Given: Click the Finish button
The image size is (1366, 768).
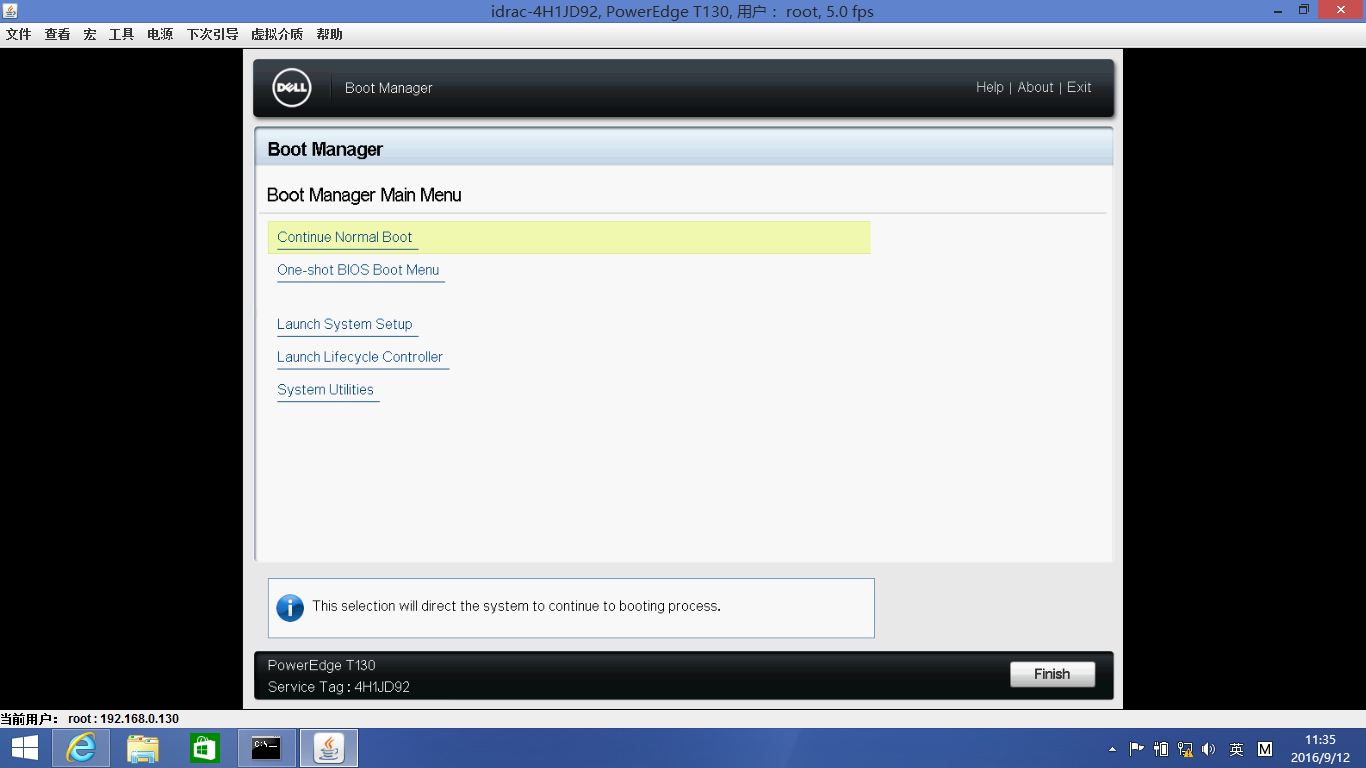Looking at the screenshot, I should (1052, 674).
